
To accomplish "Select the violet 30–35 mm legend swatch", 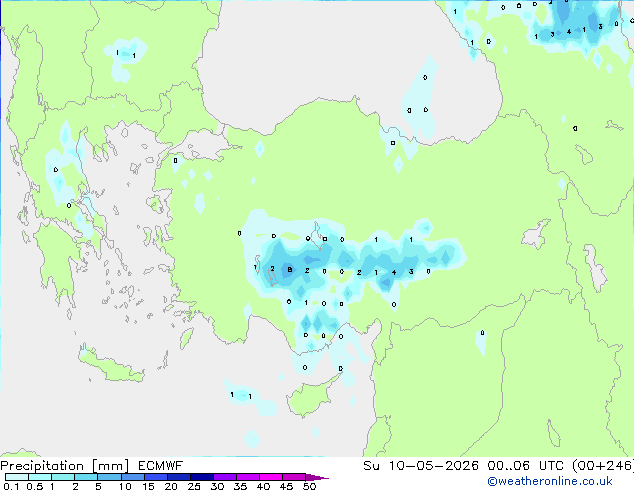I will pos(225,477).
